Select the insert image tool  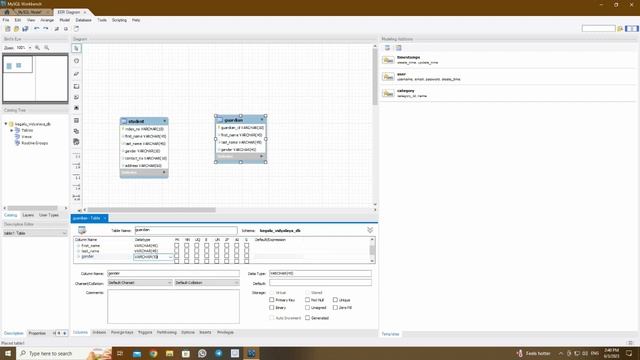click(76, 108)
